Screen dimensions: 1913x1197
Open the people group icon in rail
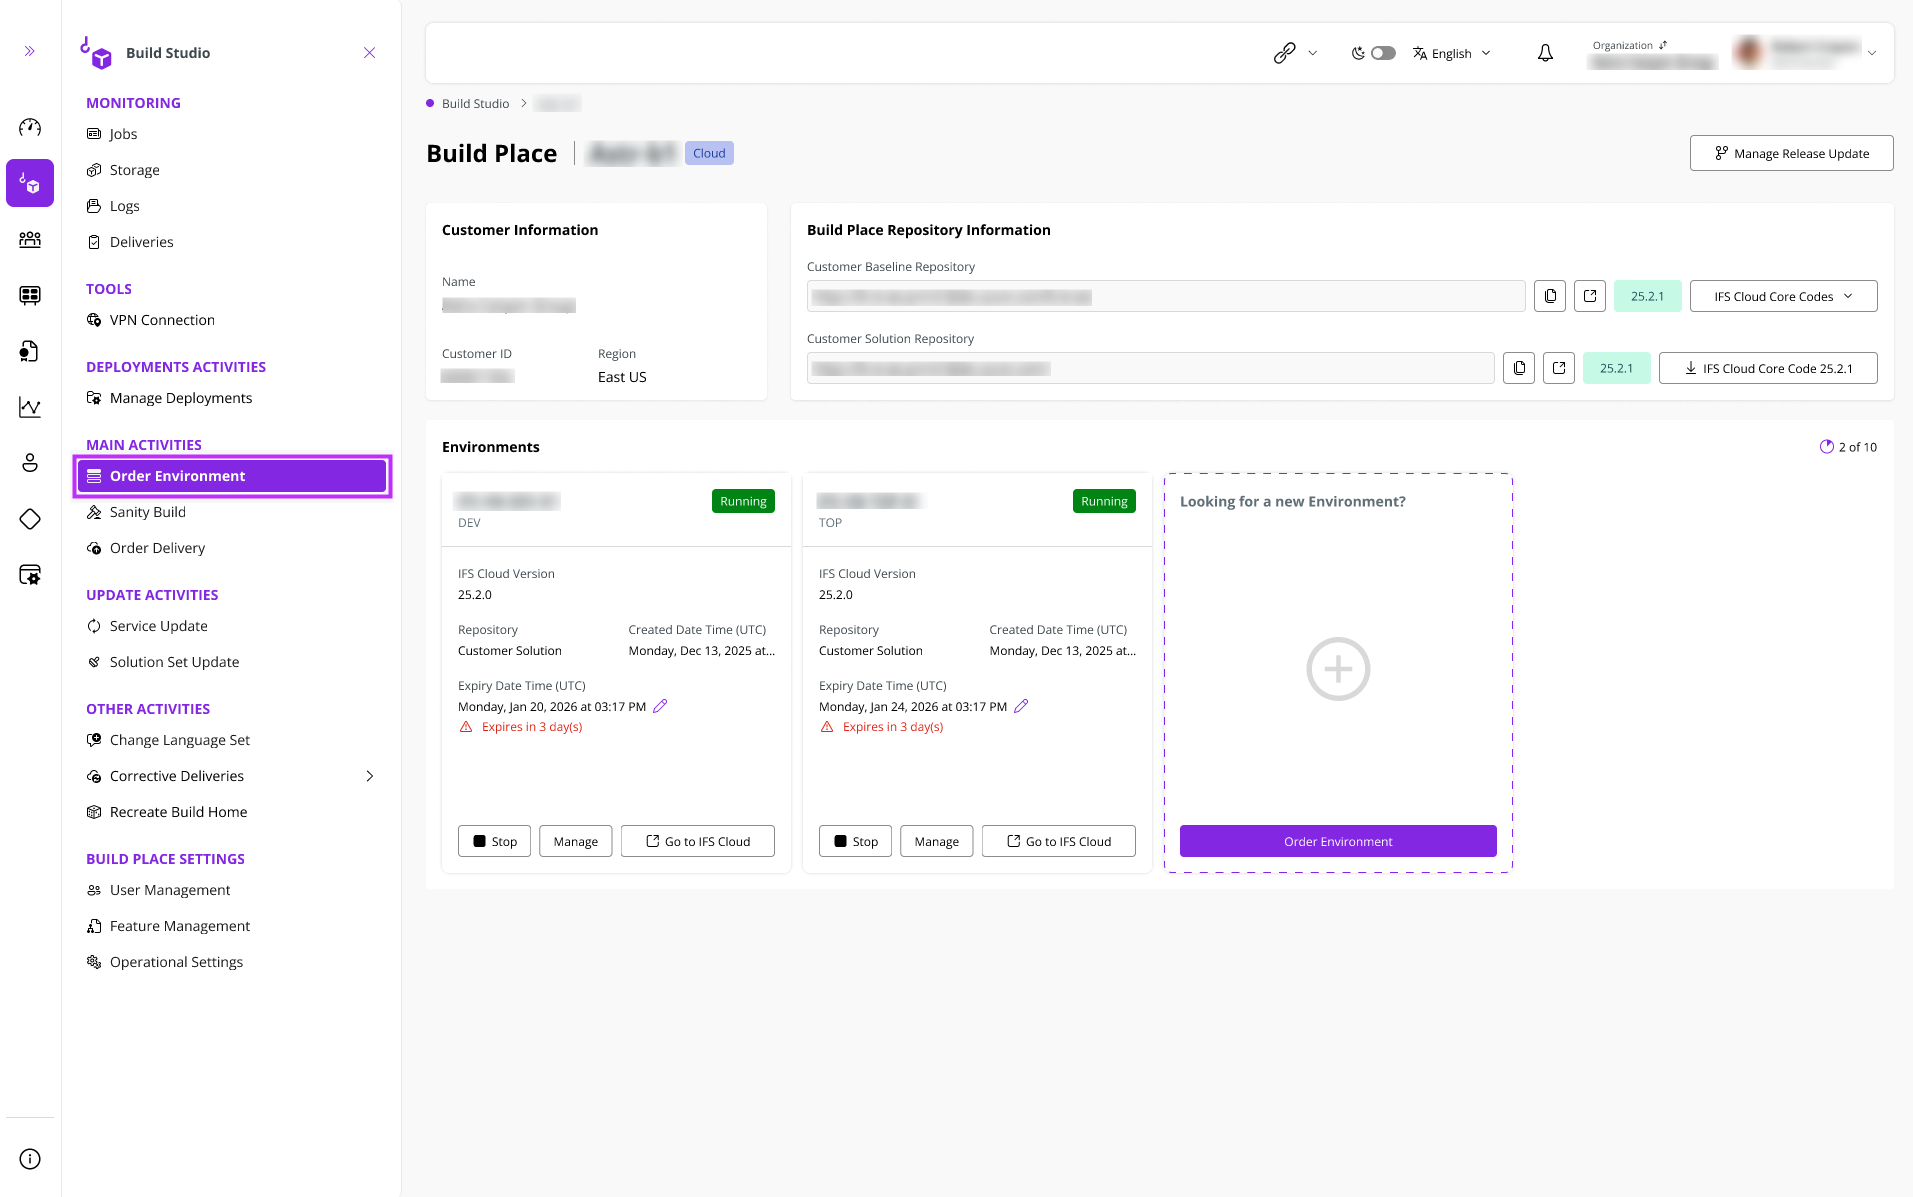click(x=30, y=239)
